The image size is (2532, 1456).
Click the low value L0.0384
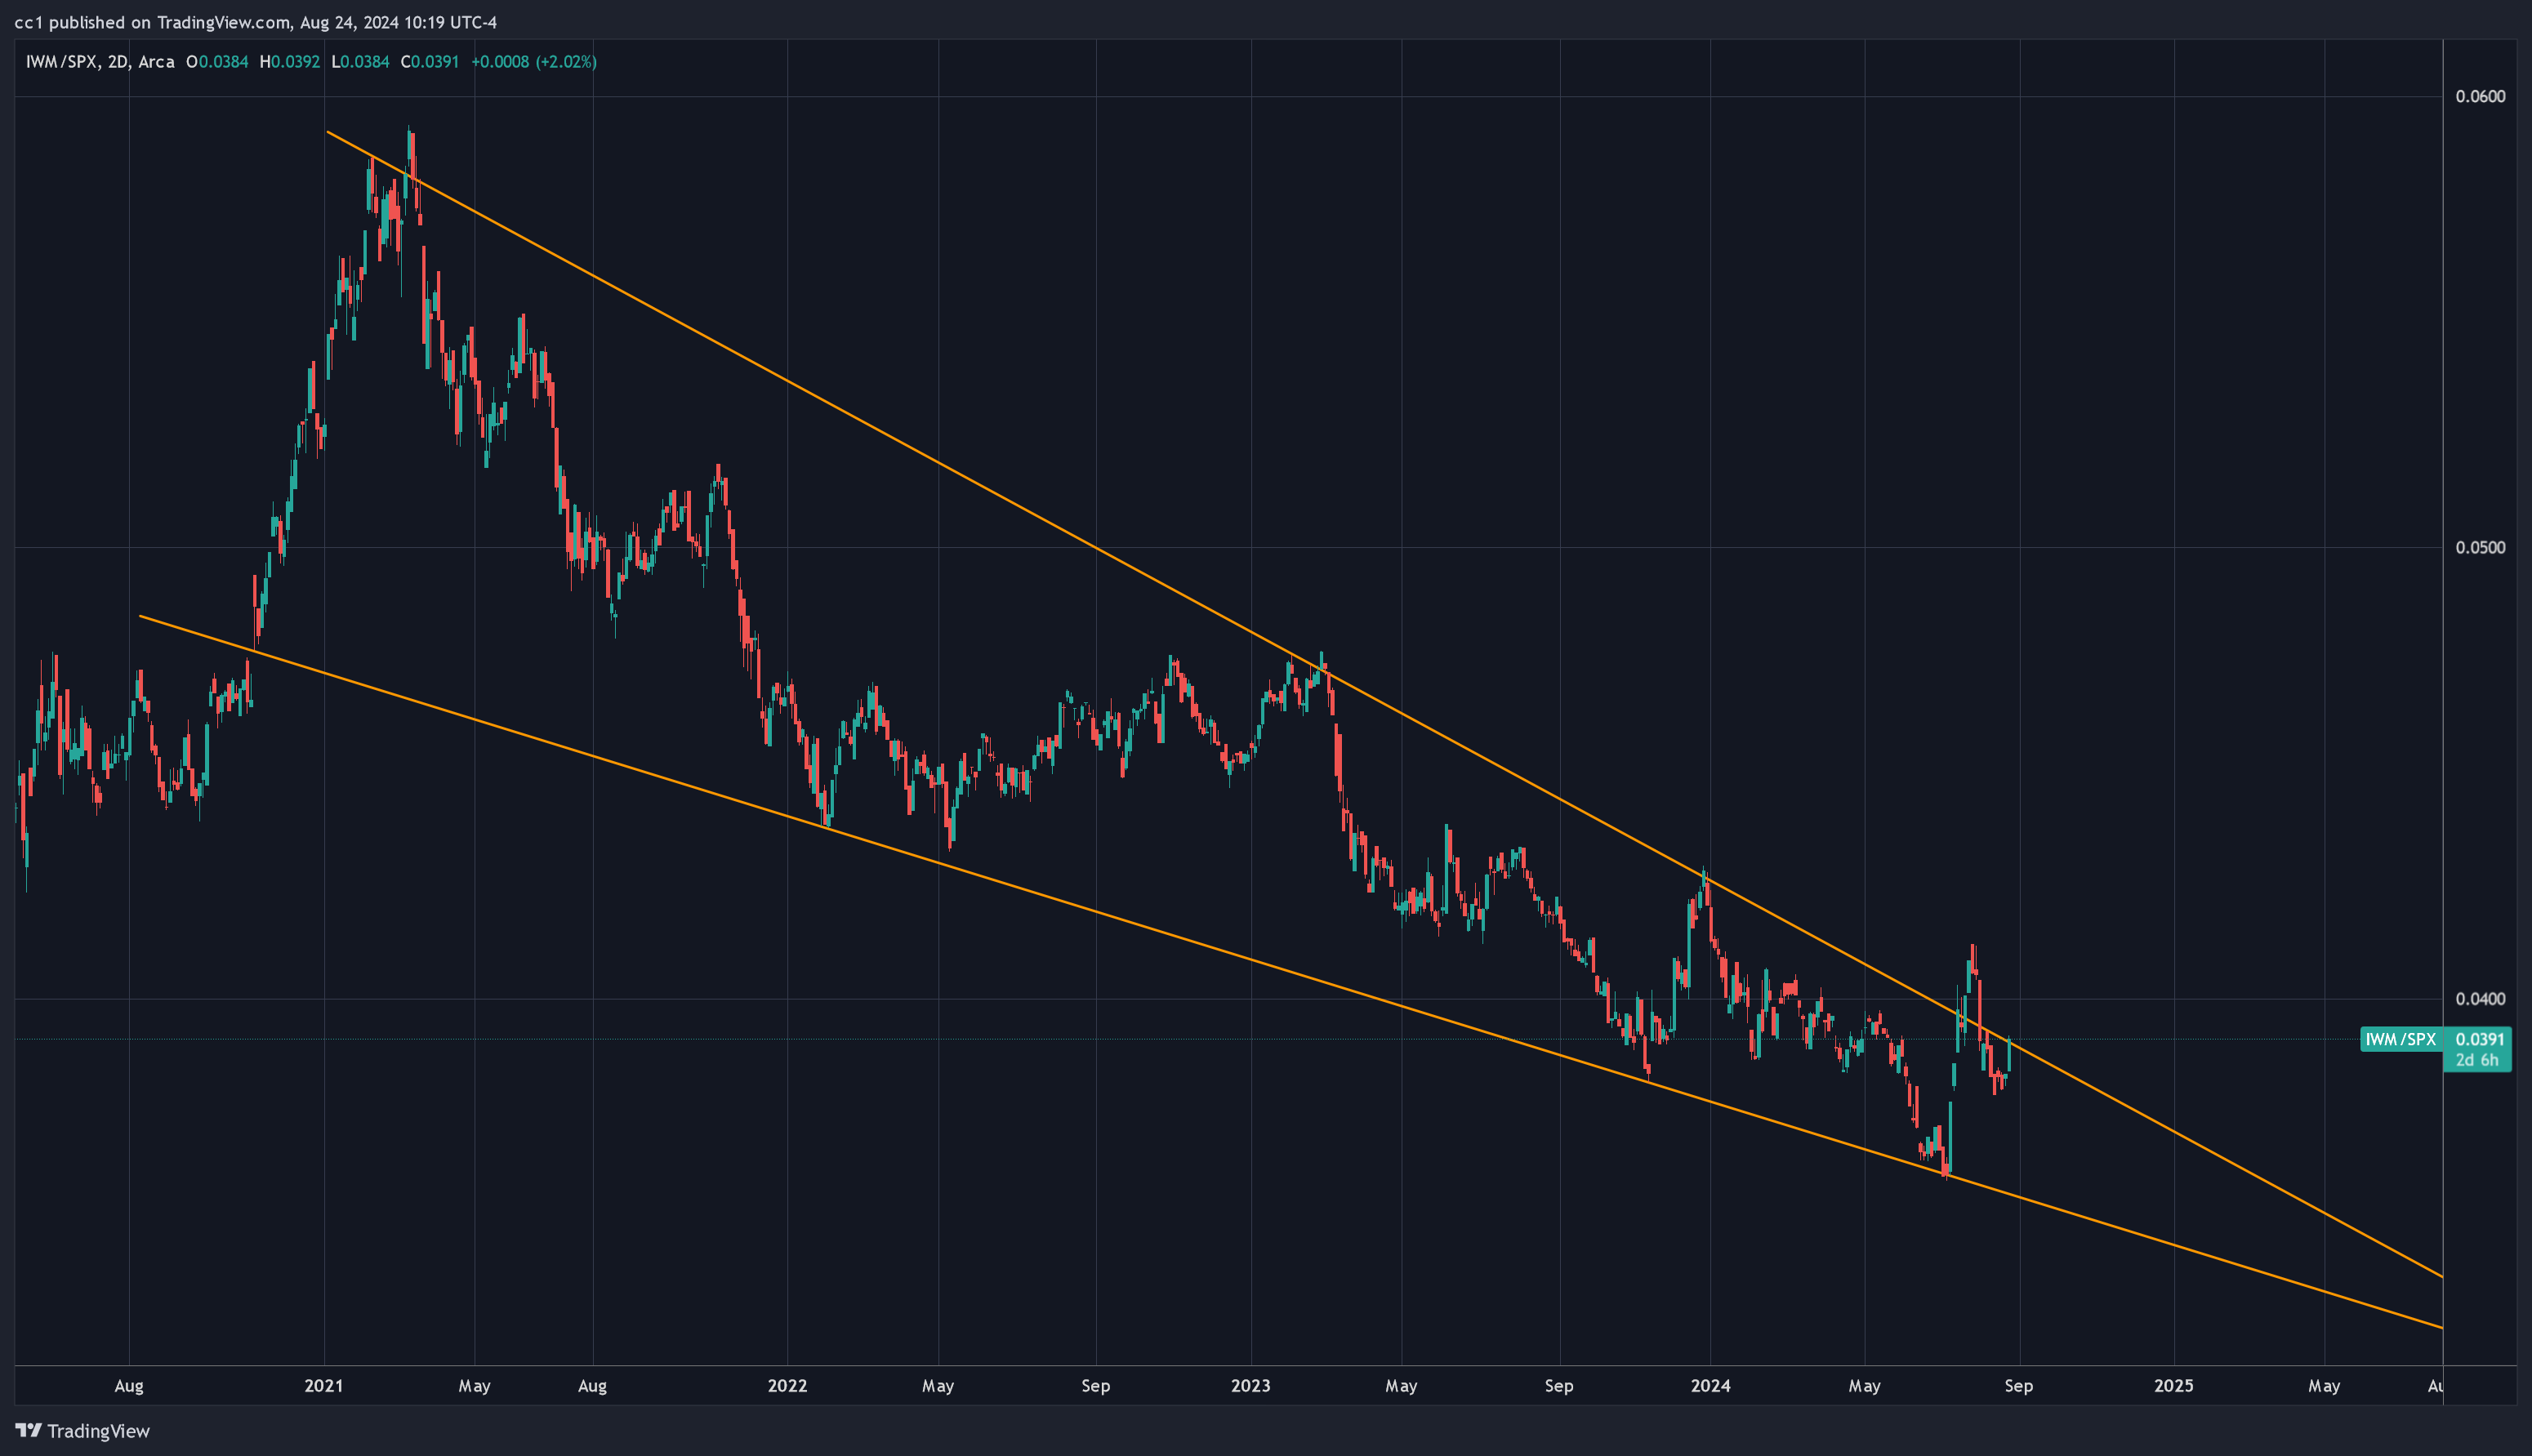click(x=360, y=62)
